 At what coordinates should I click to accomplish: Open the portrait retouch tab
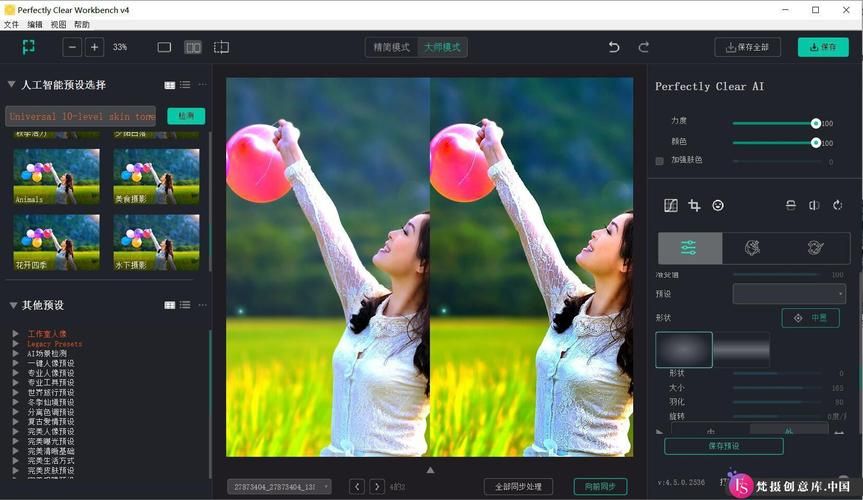752,248
